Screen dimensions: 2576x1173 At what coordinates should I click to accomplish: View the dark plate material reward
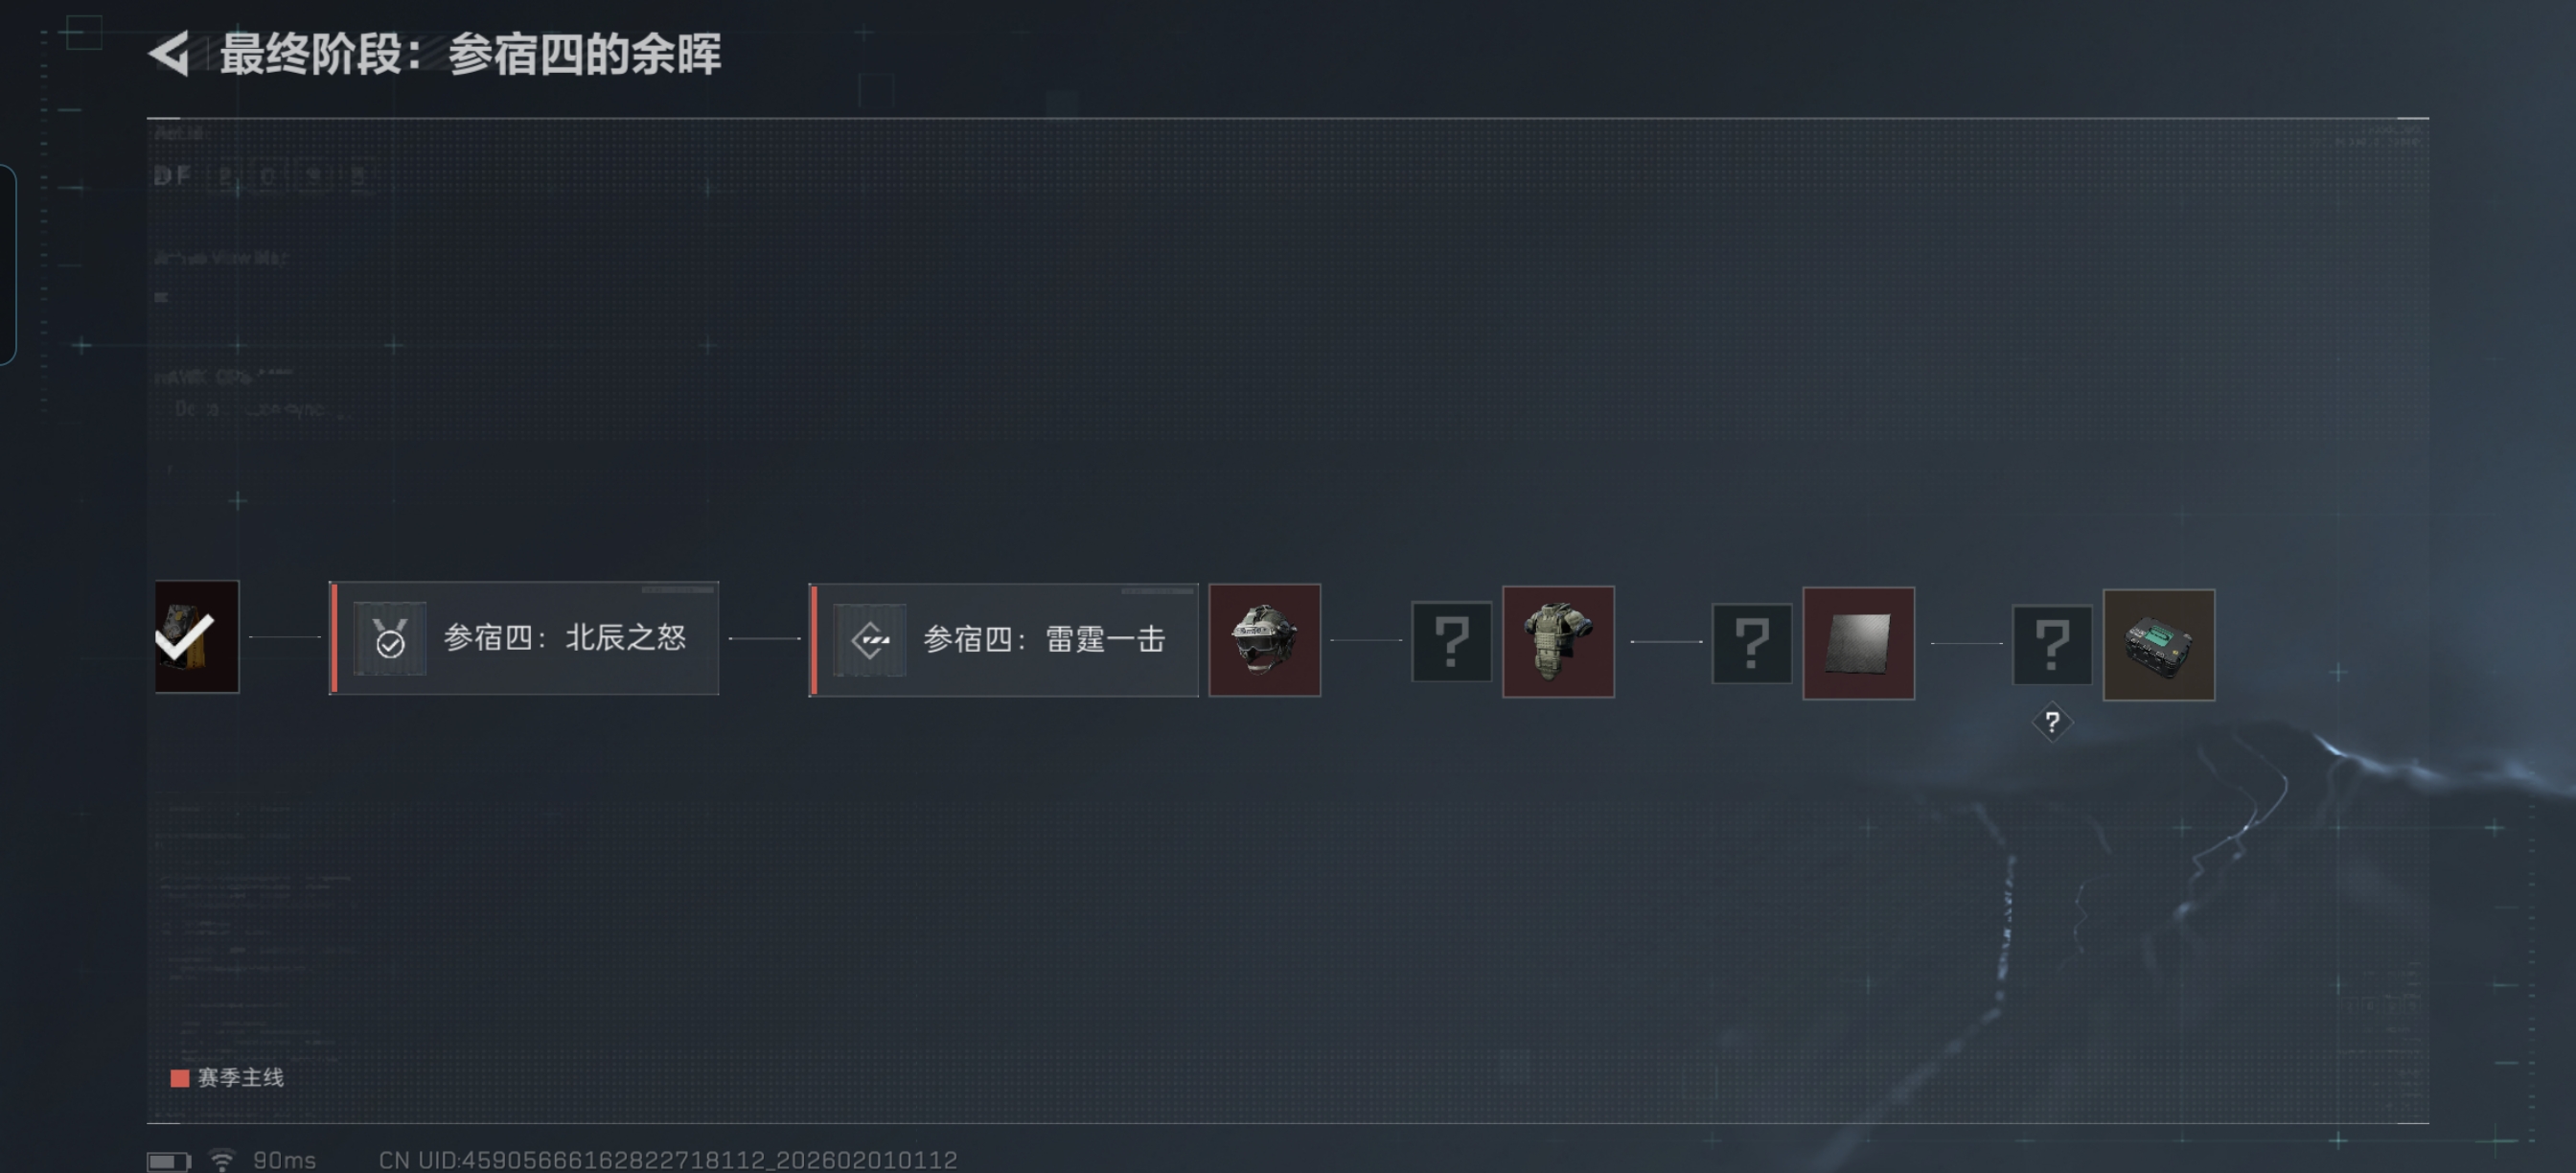coord(1859,644)
